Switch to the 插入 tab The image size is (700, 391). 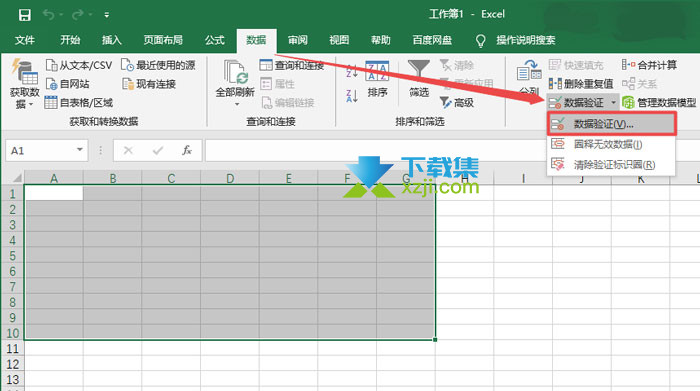[x=112, y=40]
